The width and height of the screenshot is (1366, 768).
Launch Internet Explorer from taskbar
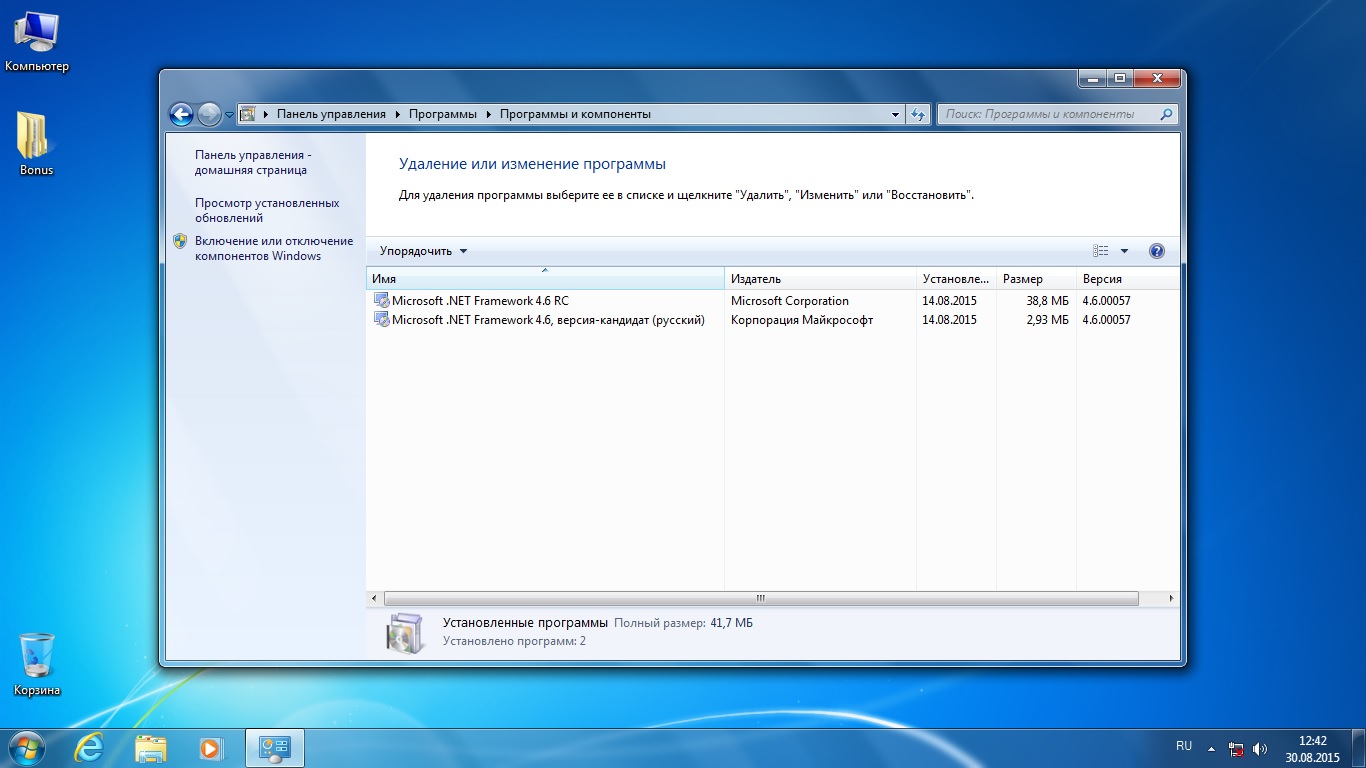[90, 748]
